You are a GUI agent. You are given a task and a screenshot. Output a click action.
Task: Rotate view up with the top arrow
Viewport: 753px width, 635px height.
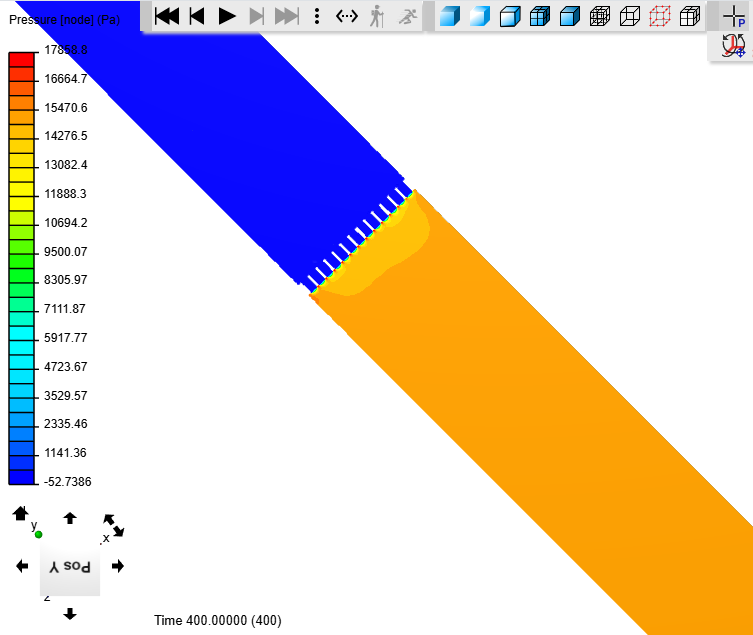click(x=70, y=518)
